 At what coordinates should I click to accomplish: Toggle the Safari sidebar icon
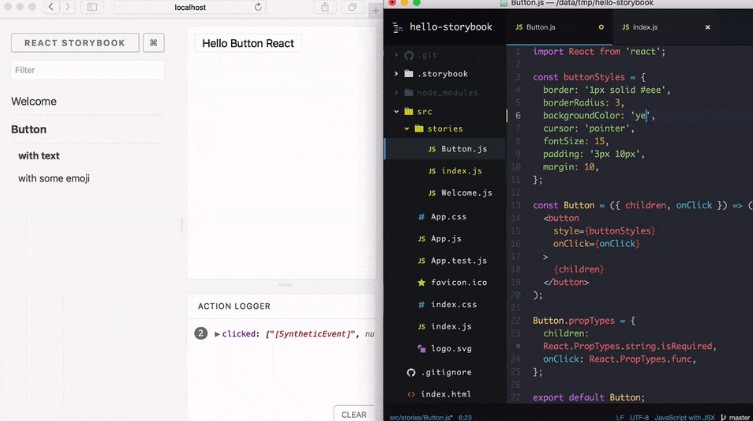pos(92,7)
